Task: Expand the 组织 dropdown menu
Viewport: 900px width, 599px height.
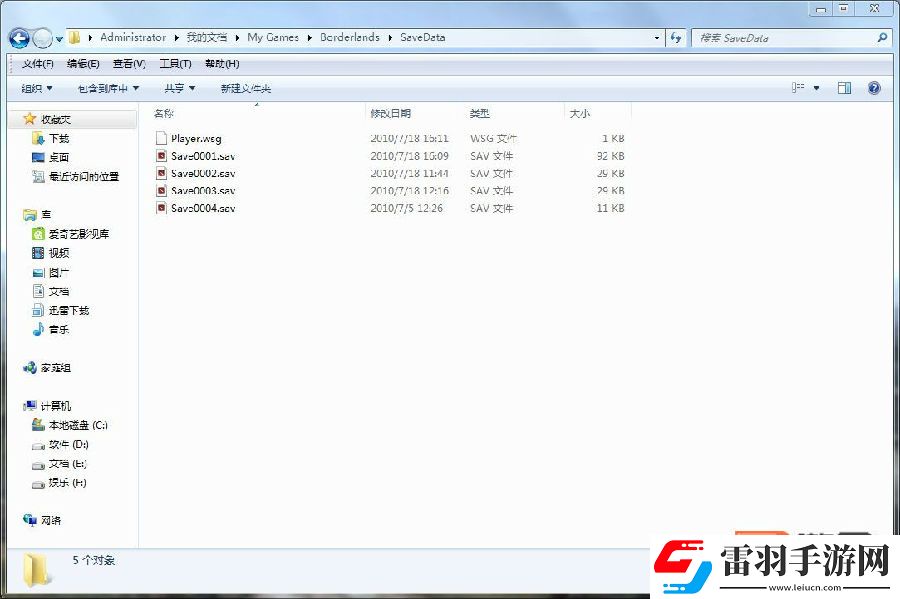Action: point(37,88)
